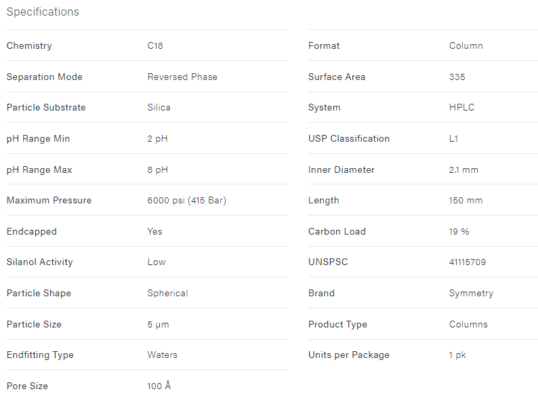Click the Spherical particle shape value
Image resolution: width=538 pixels, height=400 pixels.
tap(168, 293)
